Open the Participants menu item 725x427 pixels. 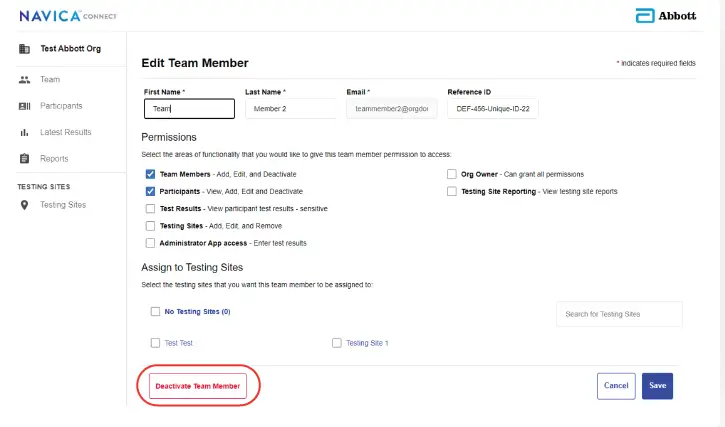pyautogui.click(x=61, y=106)
